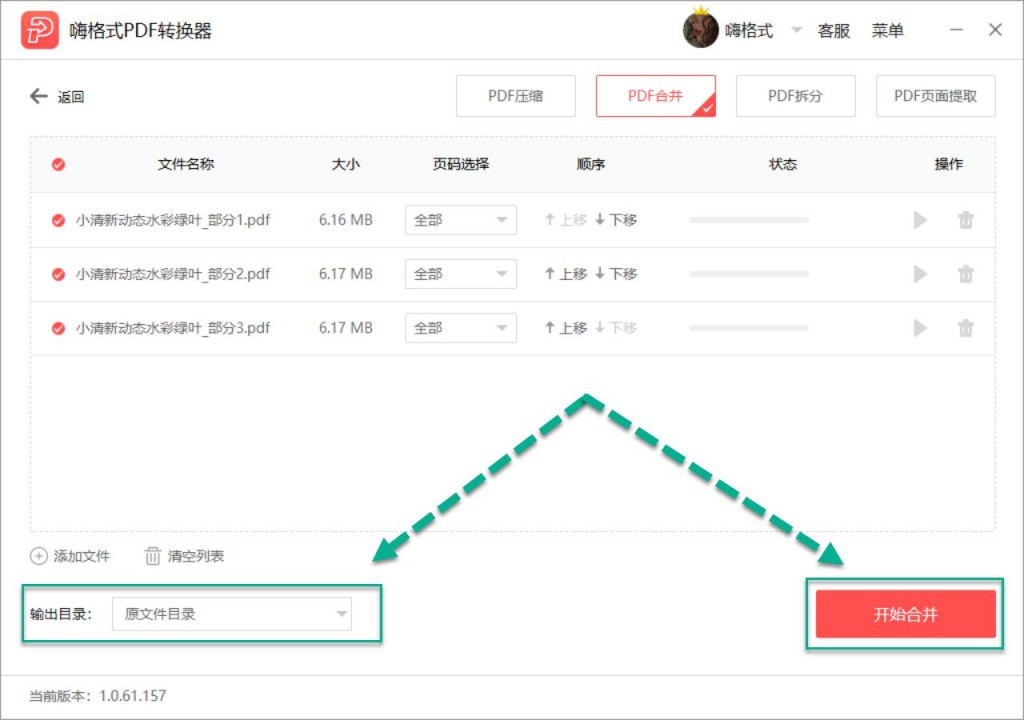The width and height of the screenshot is (1024, 720).
Task: Open page selection dropdown for 部分3.pdf
Action: pyautogui.click(x=460, y=328)
